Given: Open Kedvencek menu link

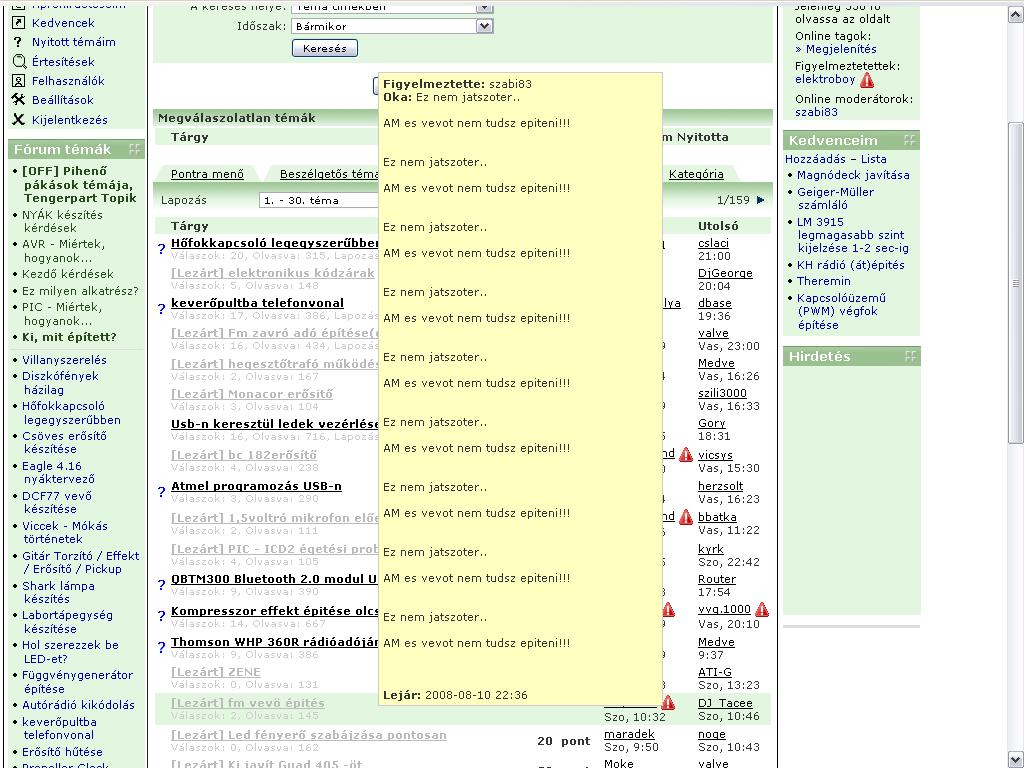Looking at the screenshot, I should click(x=63, y=23).
